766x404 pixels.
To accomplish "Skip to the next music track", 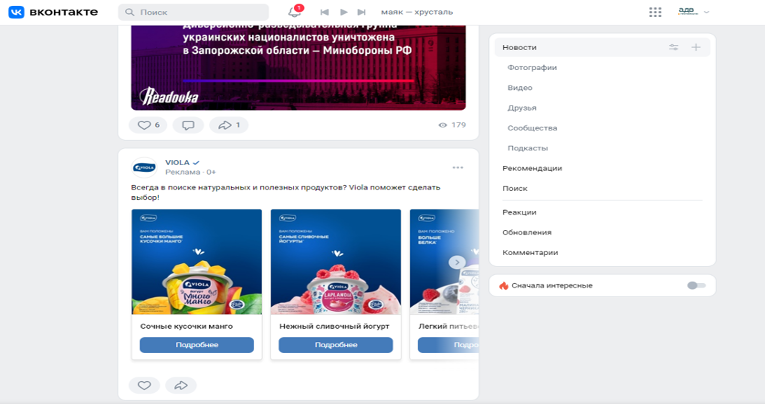I will (x=362, y=12).
